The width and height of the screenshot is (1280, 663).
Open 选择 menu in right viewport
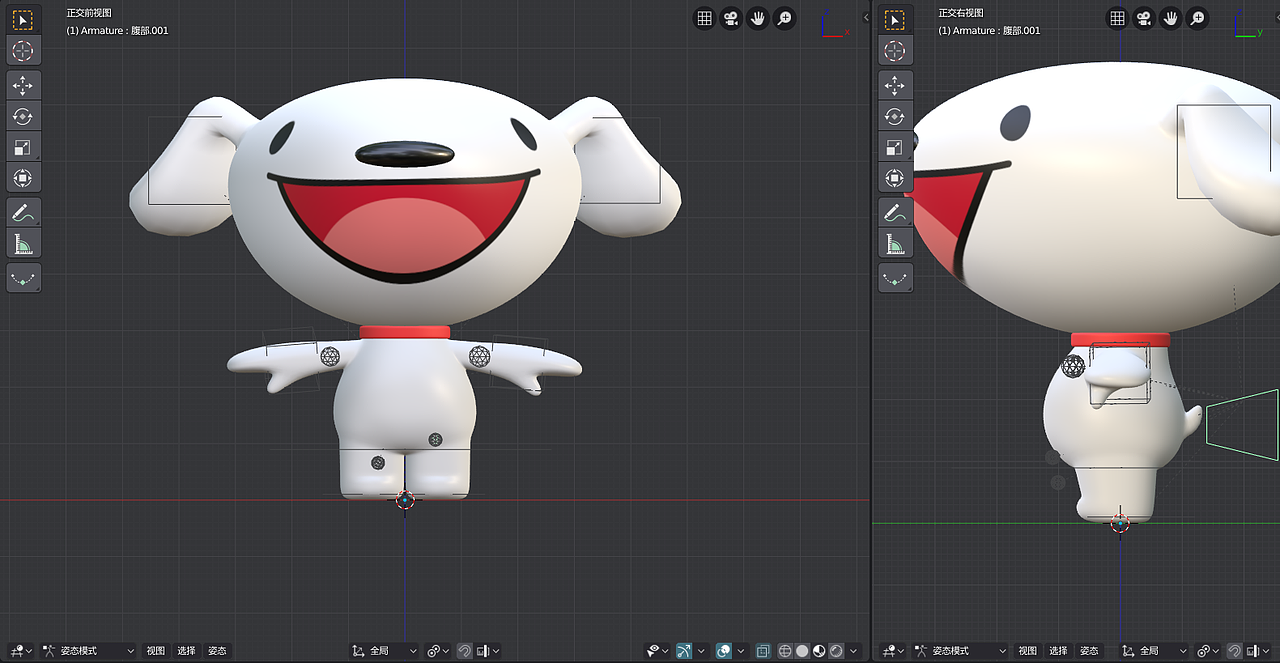click(x=1058, y=651)
